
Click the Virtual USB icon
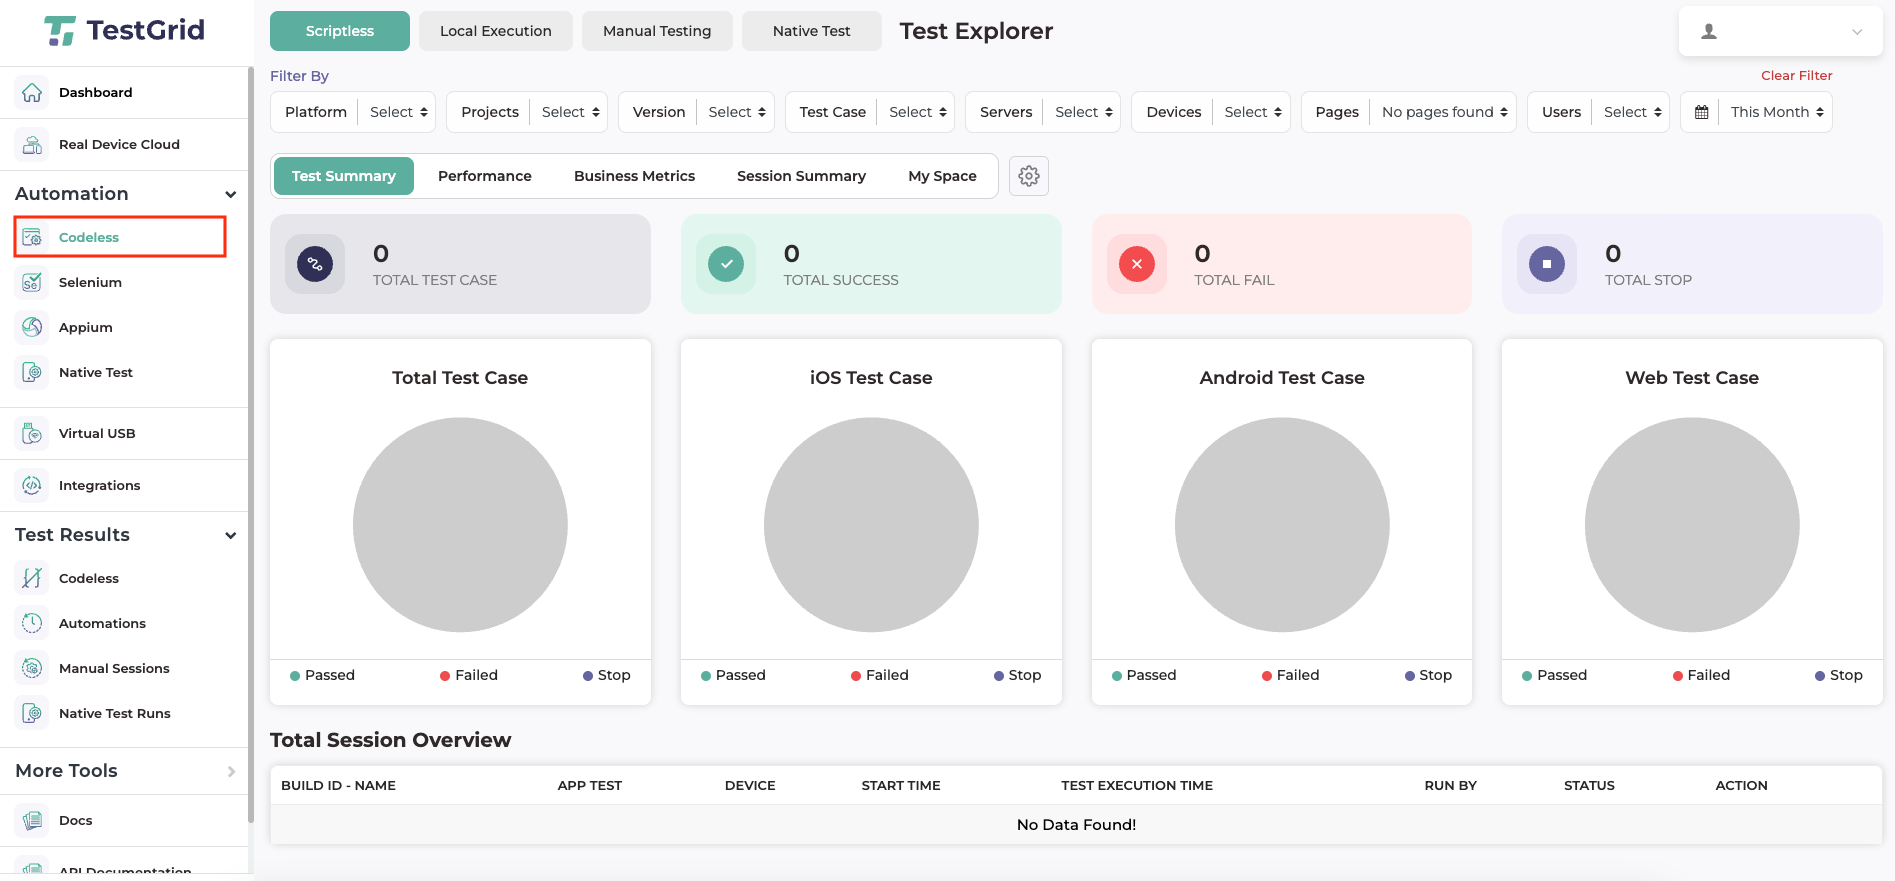(32, 434)
